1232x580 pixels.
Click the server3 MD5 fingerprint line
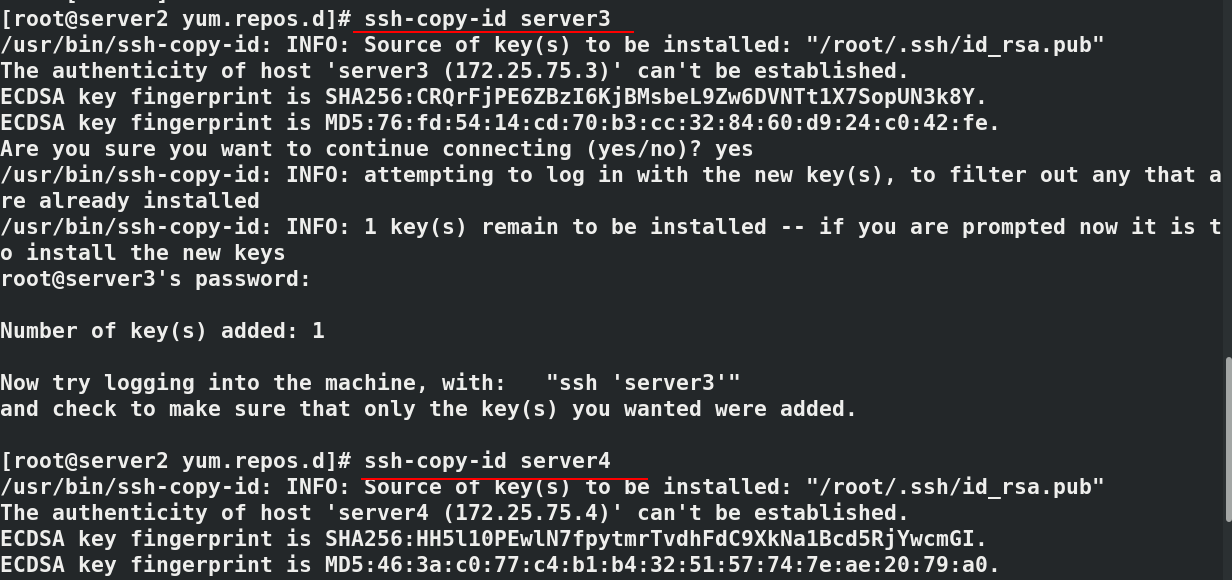click(x=500, y=122)
